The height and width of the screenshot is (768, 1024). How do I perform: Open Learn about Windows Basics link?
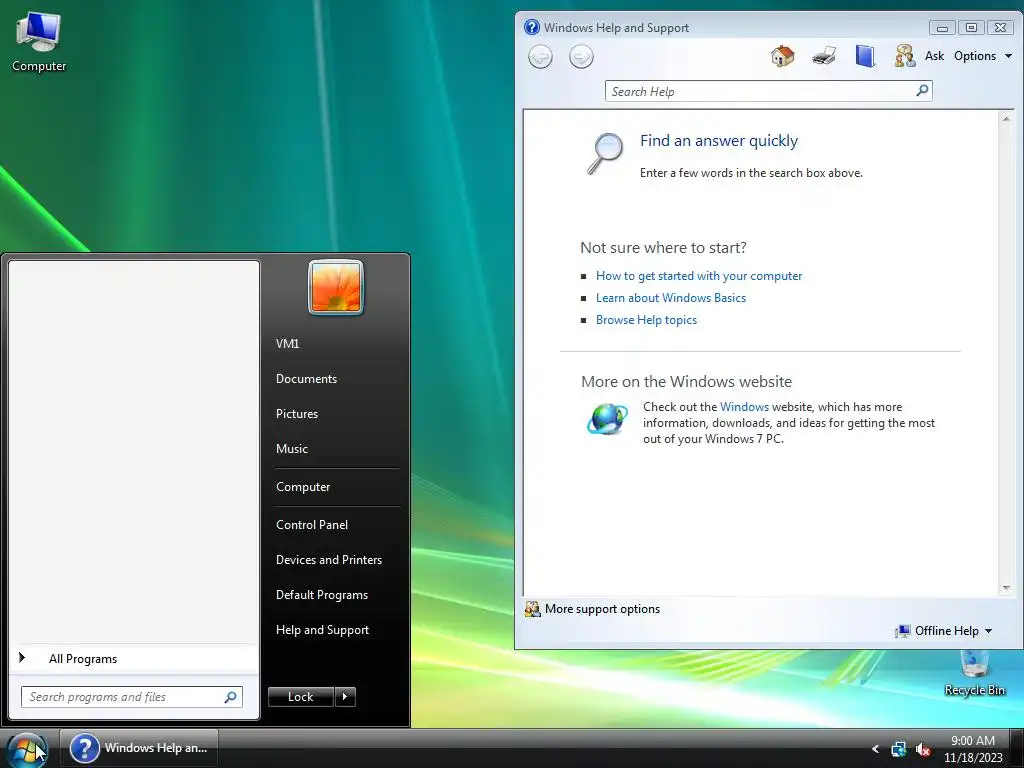pyautogui.click(x=671, y=298)
